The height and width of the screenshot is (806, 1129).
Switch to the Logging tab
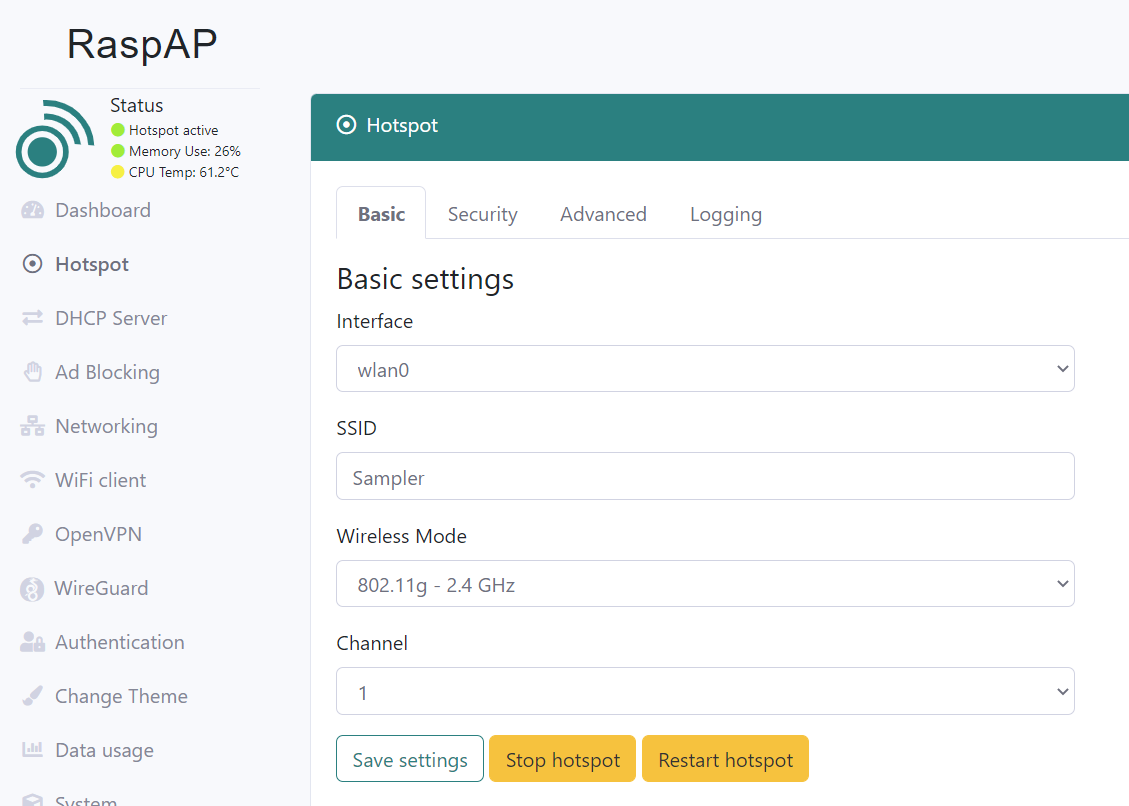[x=726, y=214]
